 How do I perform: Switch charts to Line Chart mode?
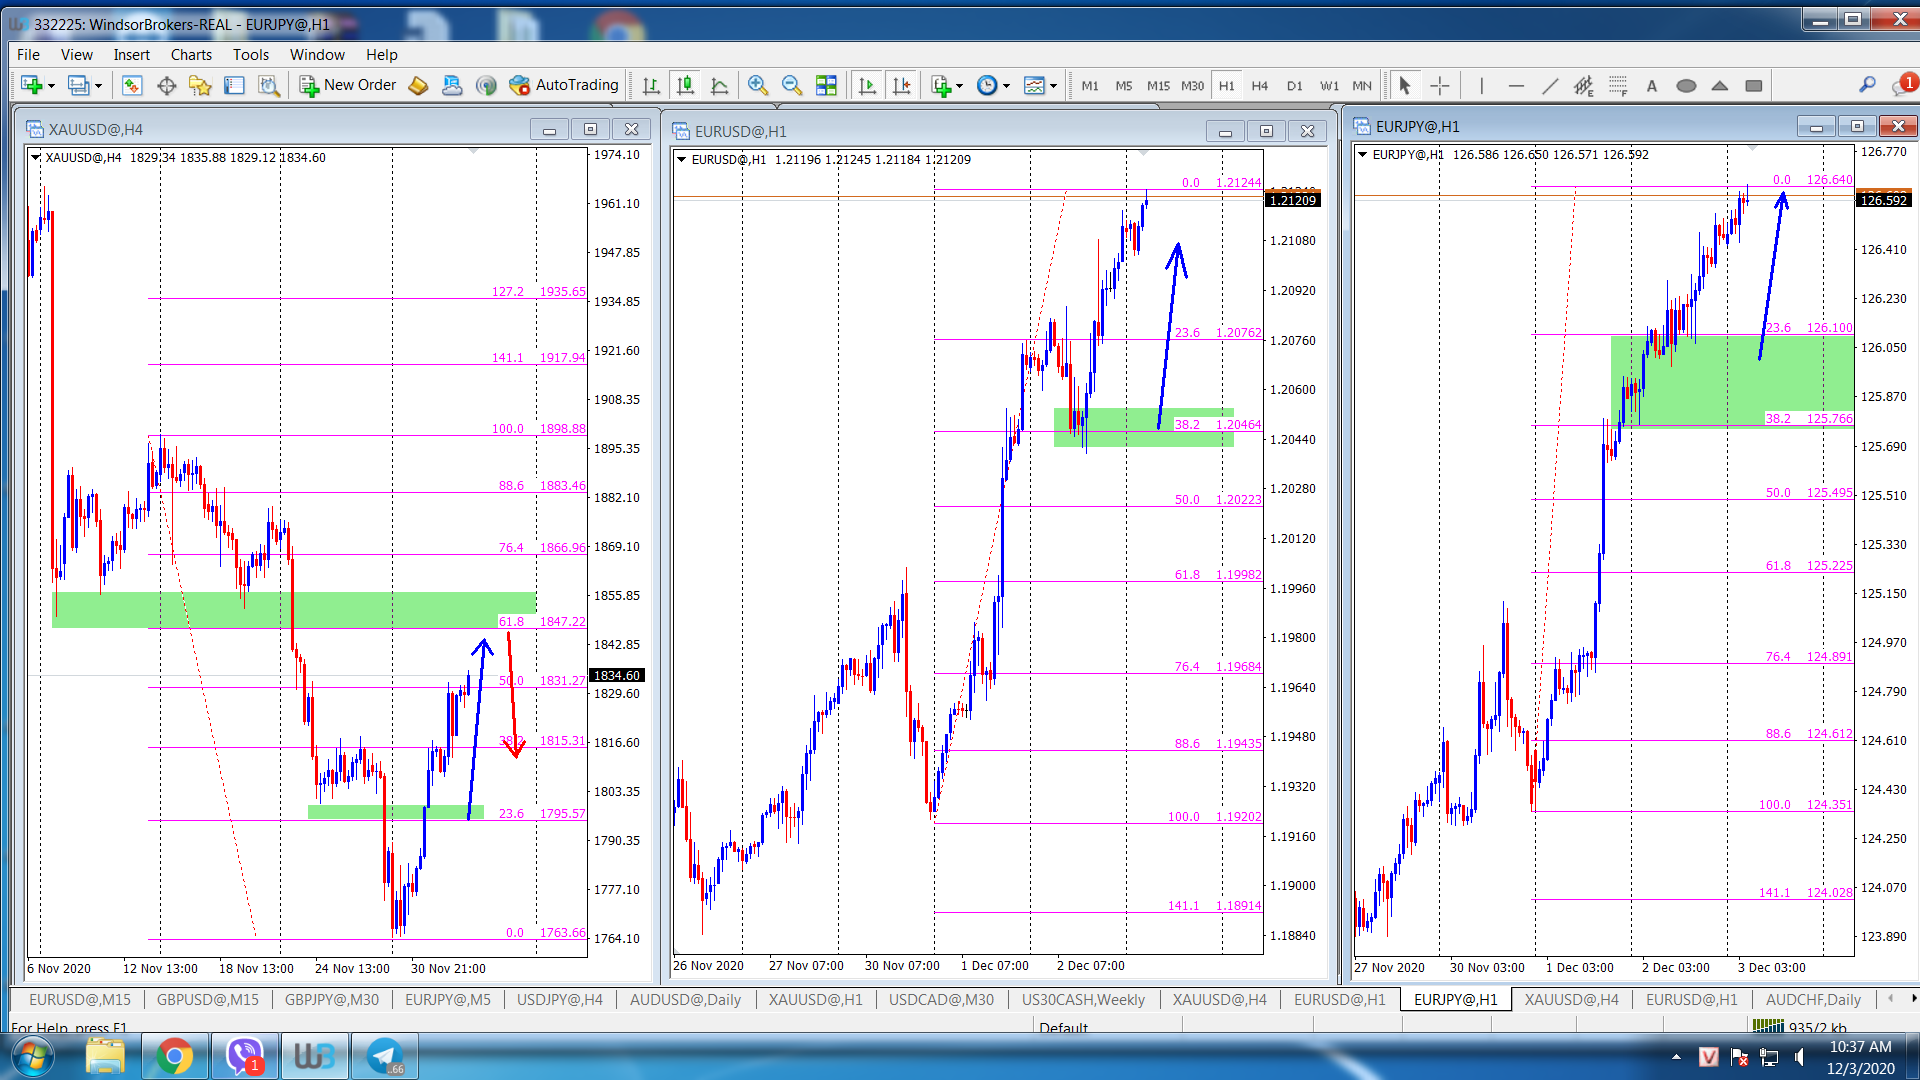(x=719, y=86)
